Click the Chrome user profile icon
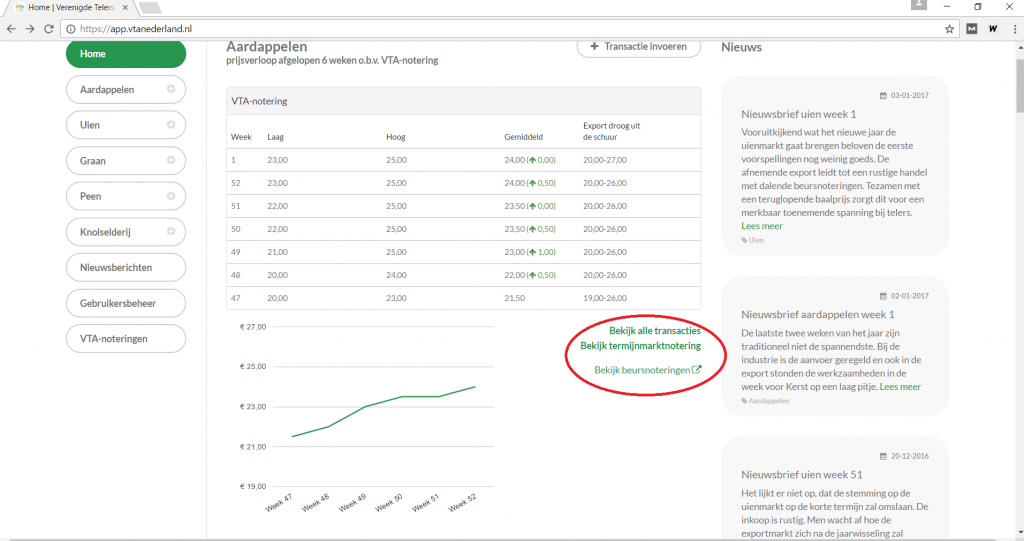Viewport: 1024px width, 541px height. point(919,5)
